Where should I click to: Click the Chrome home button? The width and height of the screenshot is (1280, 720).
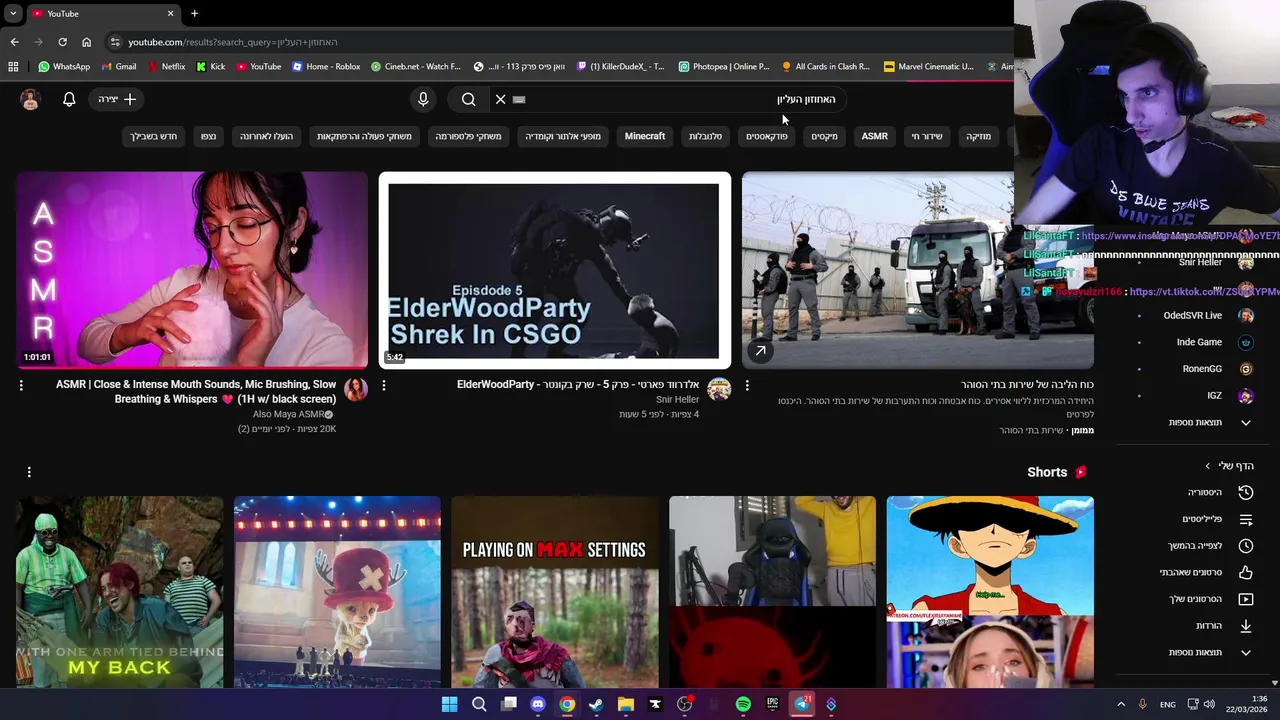coord(86,42)
